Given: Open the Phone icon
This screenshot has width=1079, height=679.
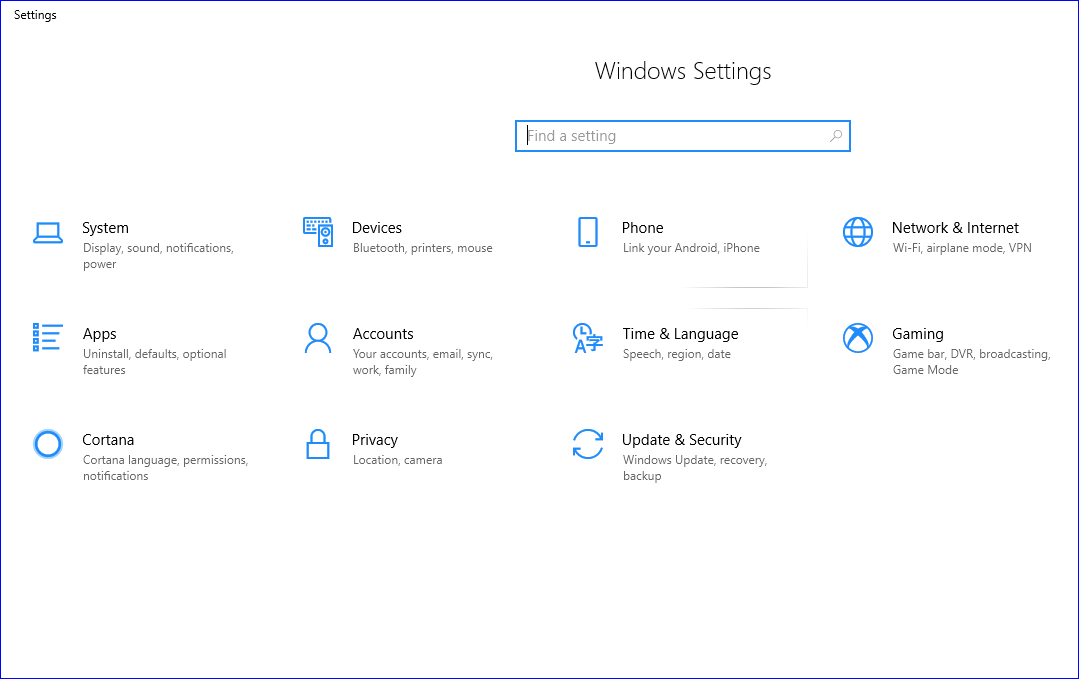Looking at the screenshot, I should pos(588,232).
